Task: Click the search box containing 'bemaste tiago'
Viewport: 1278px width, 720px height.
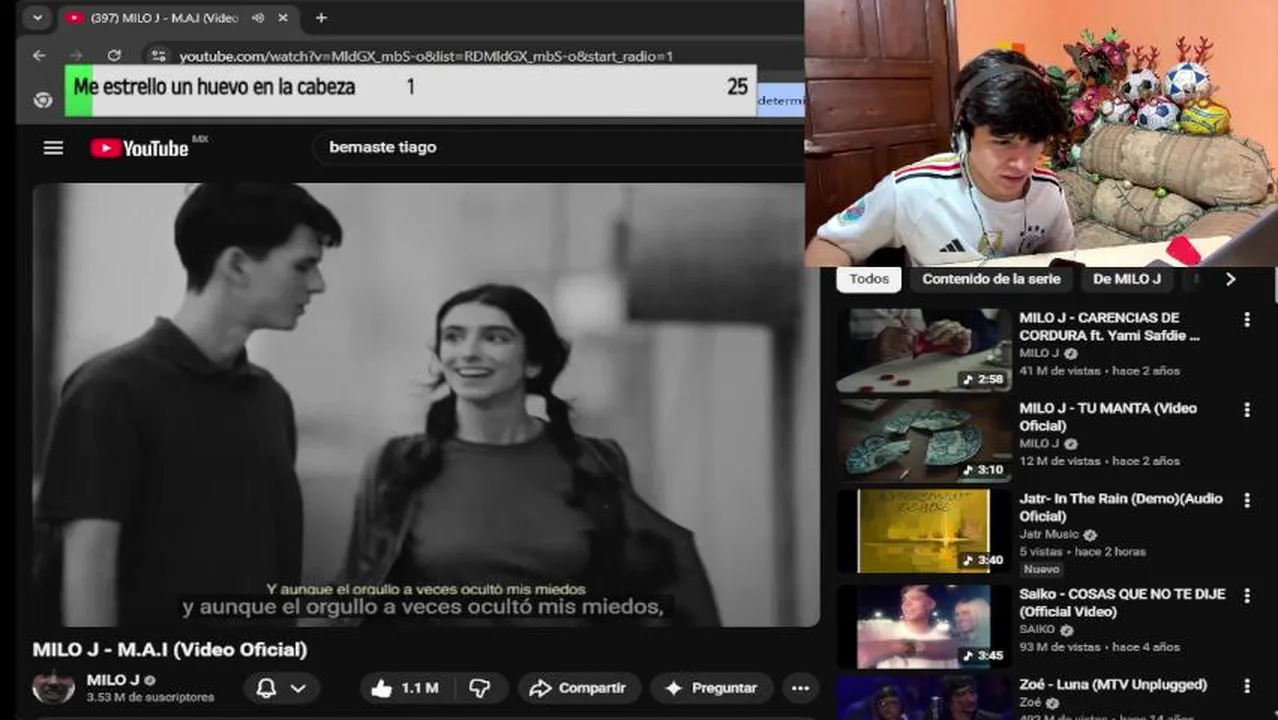Action: (560, 147)
